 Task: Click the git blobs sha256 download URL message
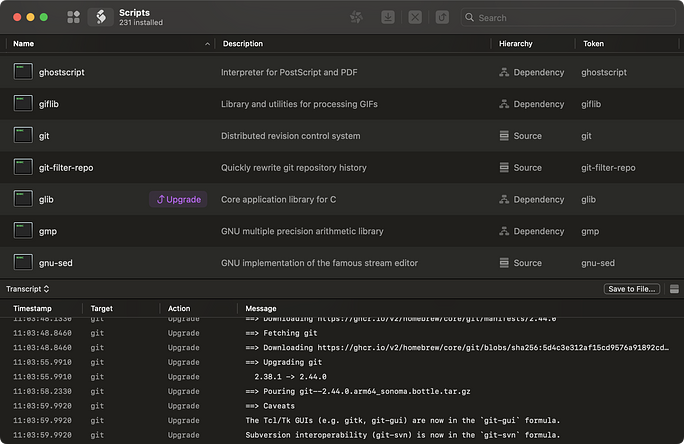point(457,348)
